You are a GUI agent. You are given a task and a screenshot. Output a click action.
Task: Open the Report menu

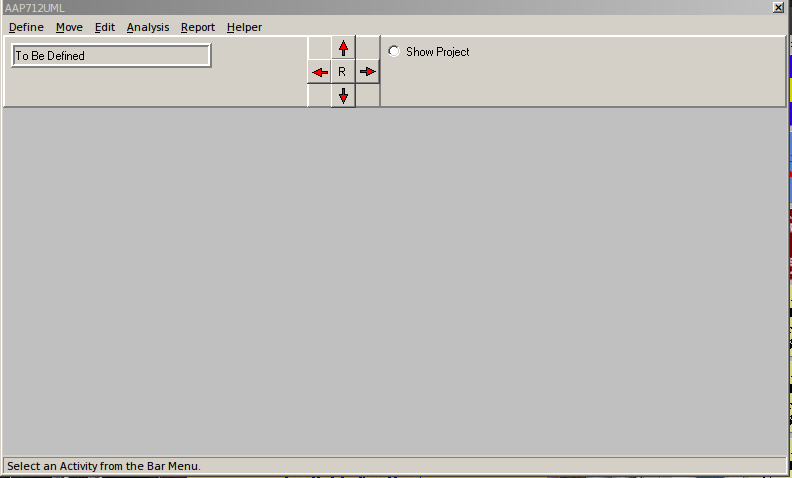pyautogui.click(x=198, y=27)
